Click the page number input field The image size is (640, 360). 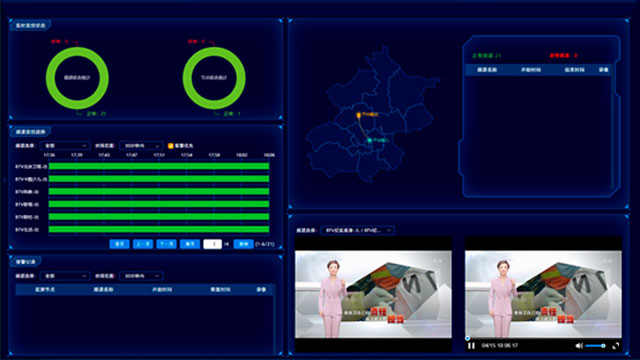212,244
